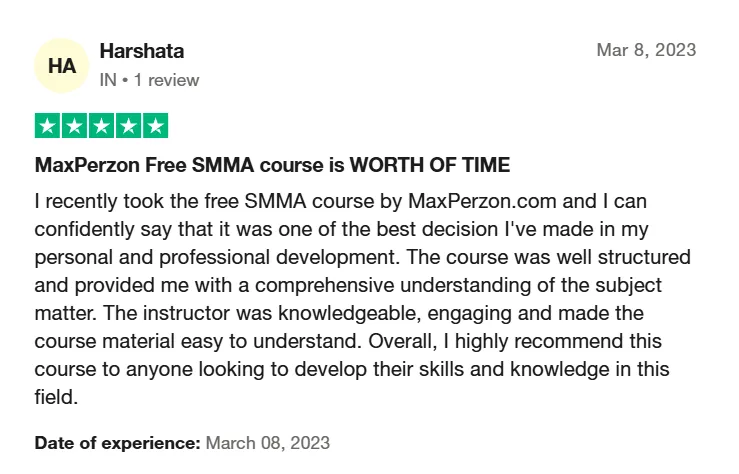Open reviewer Harshata's profile name
Image resolution: width=739 pixels, height=474 pixels.
tap(142, 51)
